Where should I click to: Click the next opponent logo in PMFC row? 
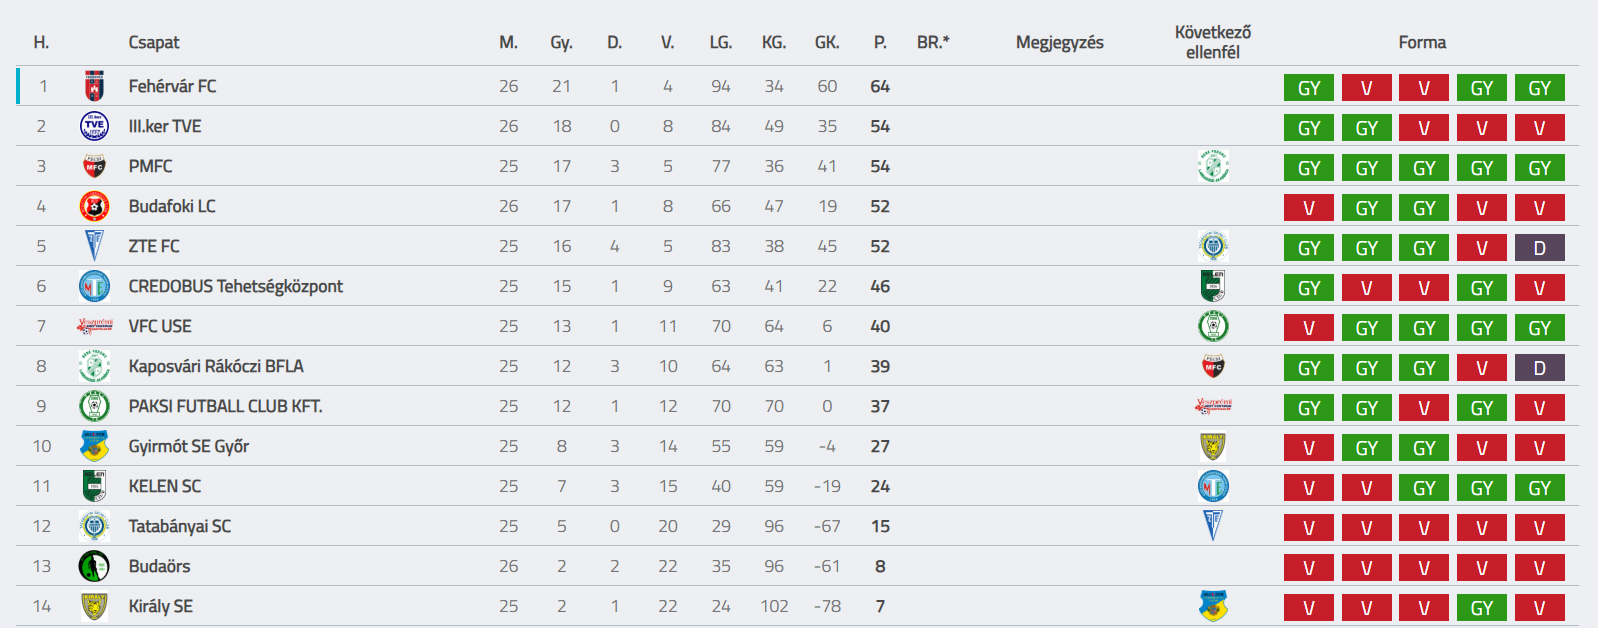click(1213, 166)
